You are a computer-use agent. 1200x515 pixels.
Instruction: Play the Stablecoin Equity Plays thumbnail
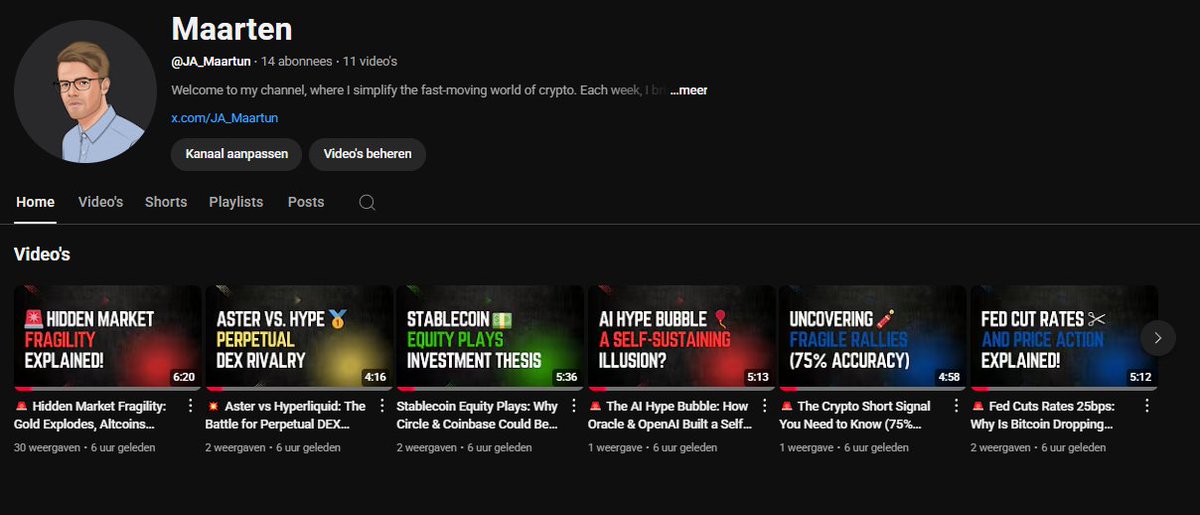(490, 338)
